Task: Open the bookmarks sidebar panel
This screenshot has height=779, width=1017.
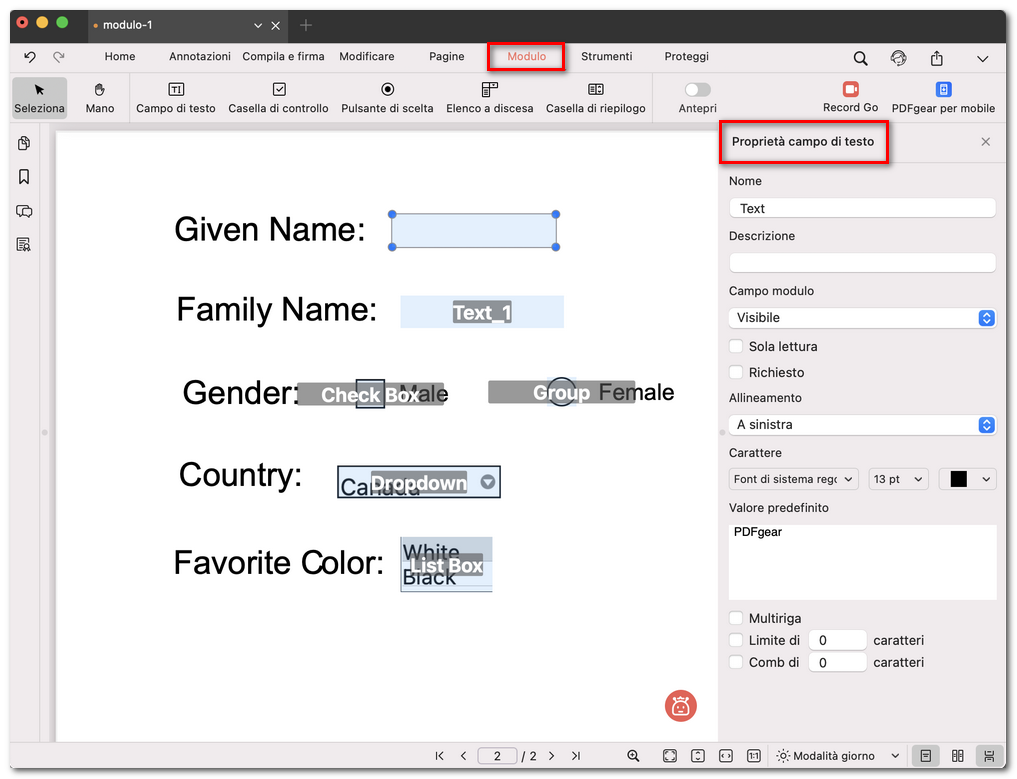Action: tap(24, 177)
